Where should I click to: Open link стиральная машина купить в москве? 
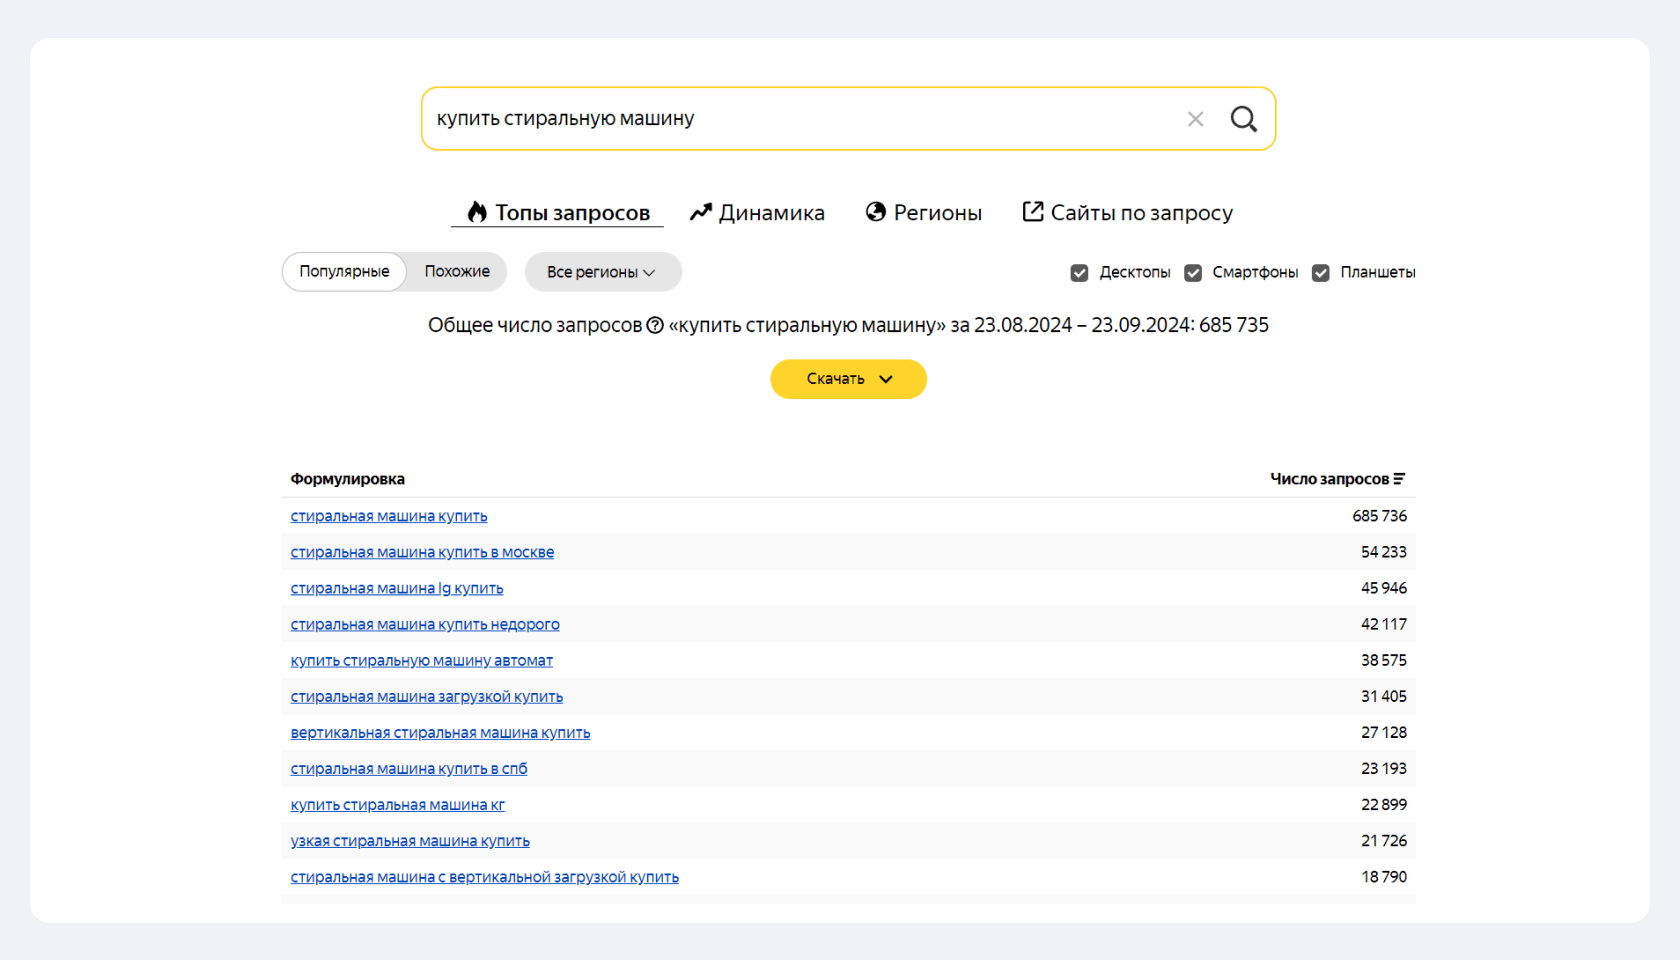pos(422,552)
